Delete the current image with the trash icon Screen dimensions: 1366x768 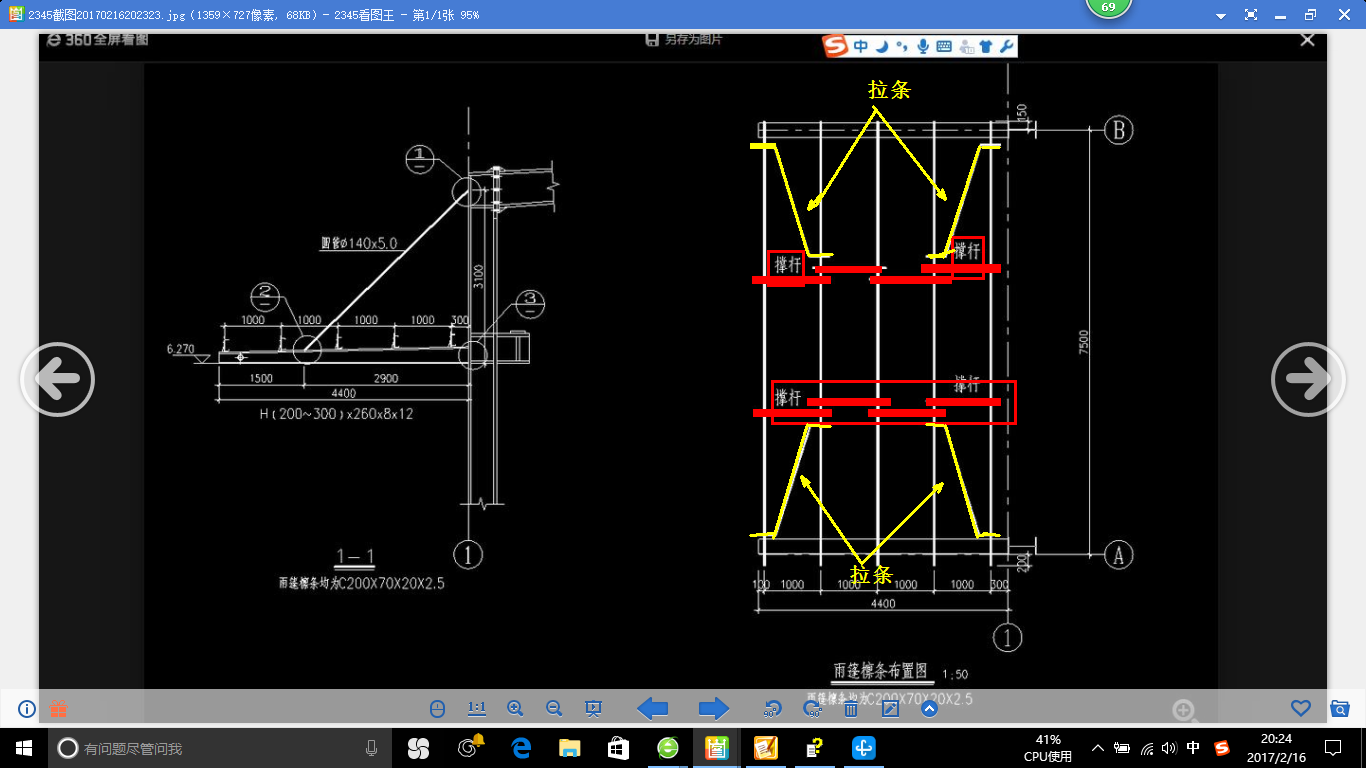(x=851, y=709)
